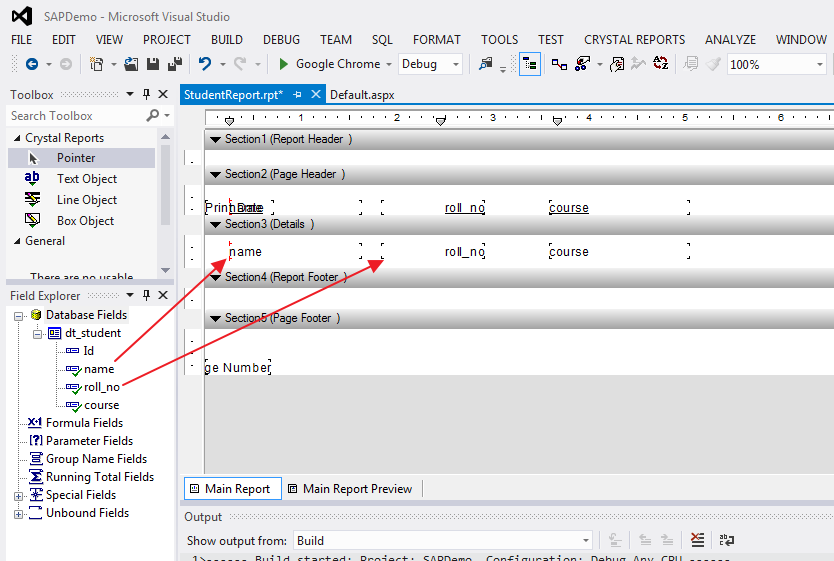The image size is (834, 561).
Task: Expand the Special Fields node
Action: 18,496
